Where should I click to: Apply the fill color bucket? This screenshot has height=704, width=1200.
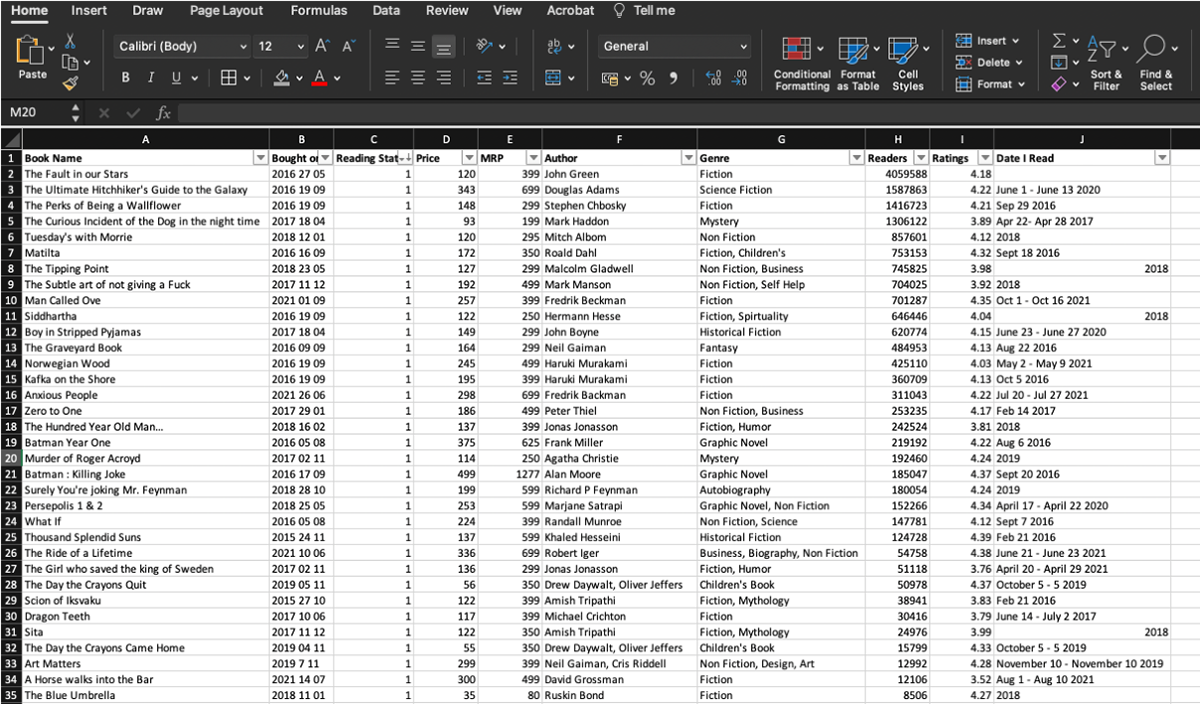pyautogui.click(x=282, y=78)
